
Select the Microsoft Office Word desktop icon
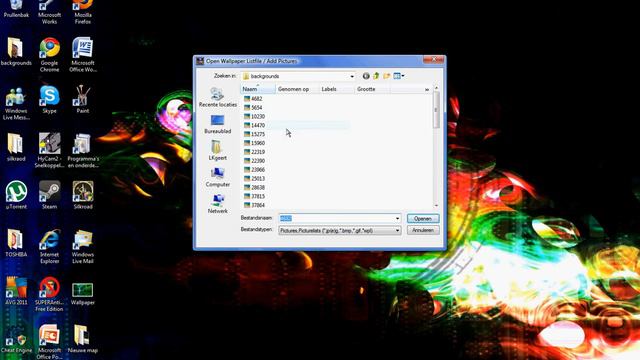click(x=83, y=55)
